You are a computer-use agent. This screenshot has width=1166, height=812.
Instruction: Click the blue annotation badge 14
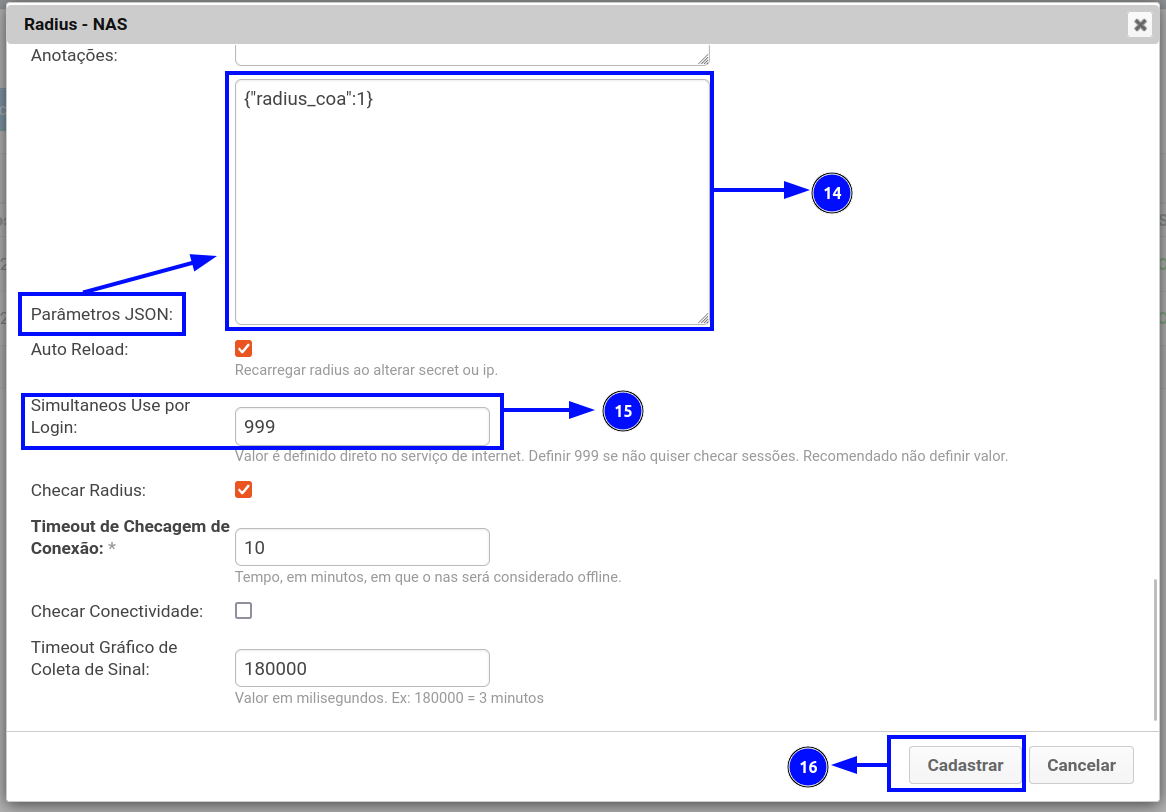(831, 193)
